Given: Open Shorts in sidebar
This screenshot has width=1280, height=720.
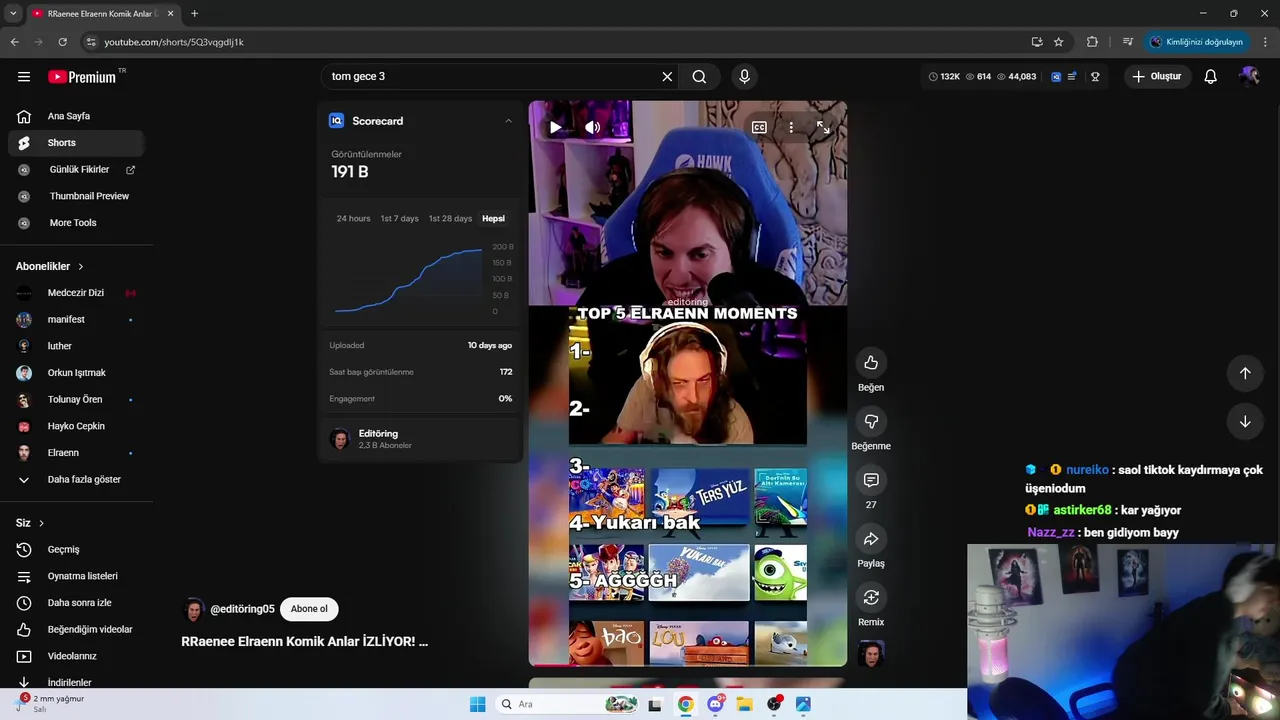Looking at the screenshot, I should click(76, 143).
